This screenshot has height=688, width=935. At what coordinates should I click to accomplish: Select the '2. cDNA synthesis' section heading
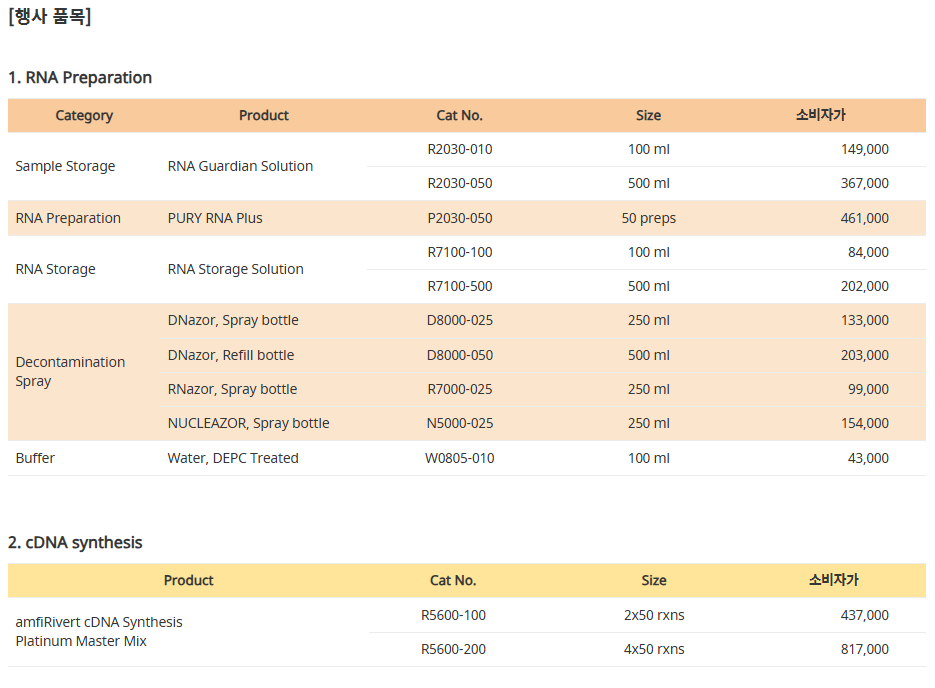pyautogui.click(x=75, y=543)
